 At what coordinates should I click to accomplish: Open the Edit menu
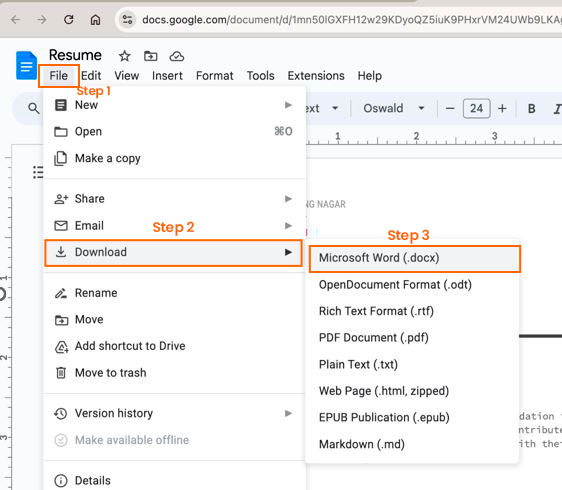click(x=91, y=76)
